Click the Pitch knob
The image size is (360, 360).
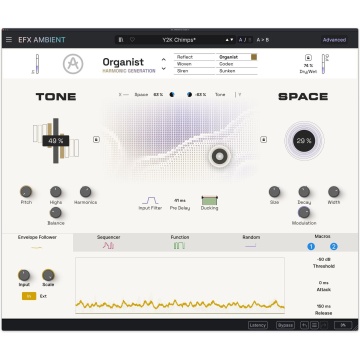coord(26,192)
